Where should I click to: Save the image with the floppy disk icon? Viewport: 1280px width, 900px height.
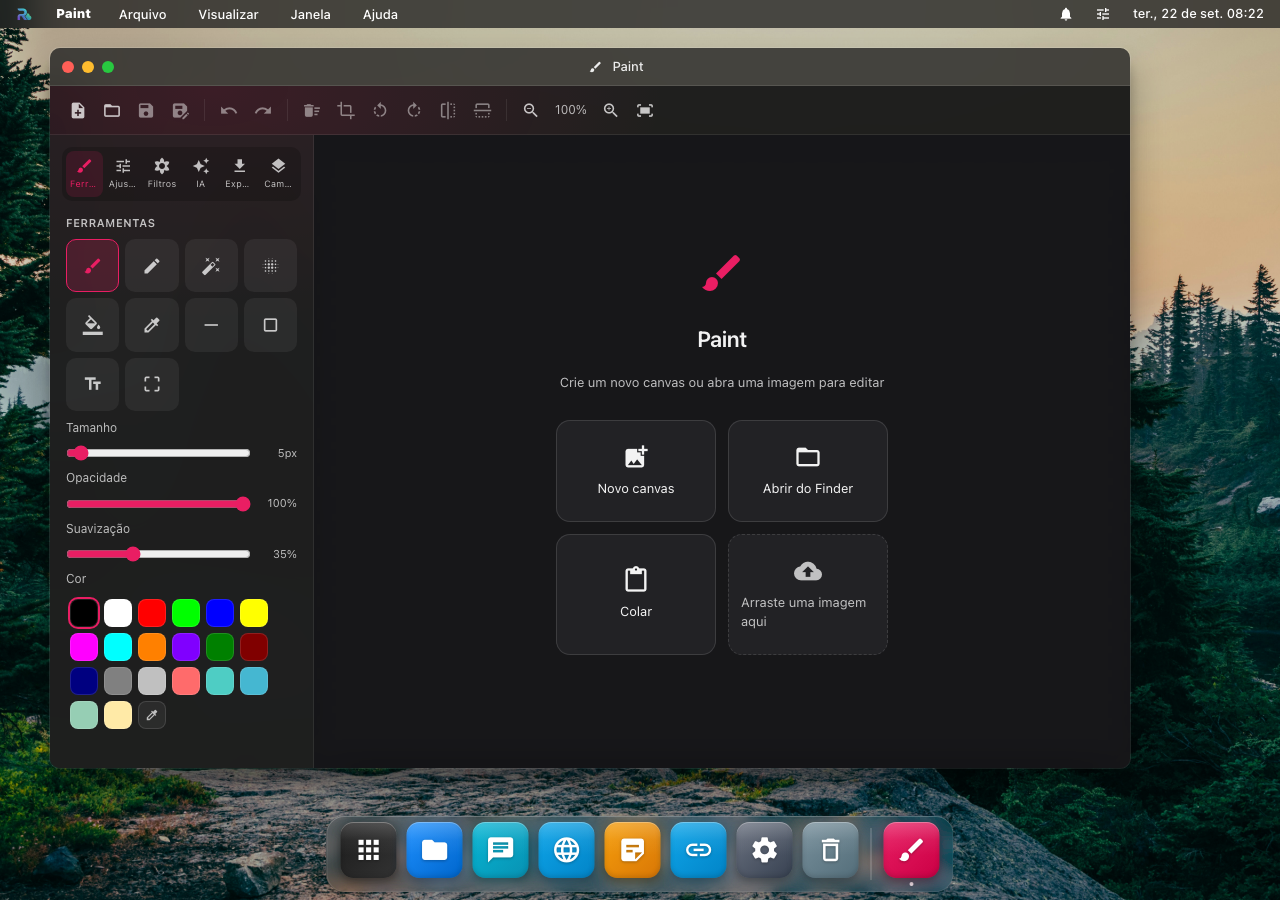(x=146, y=110)
